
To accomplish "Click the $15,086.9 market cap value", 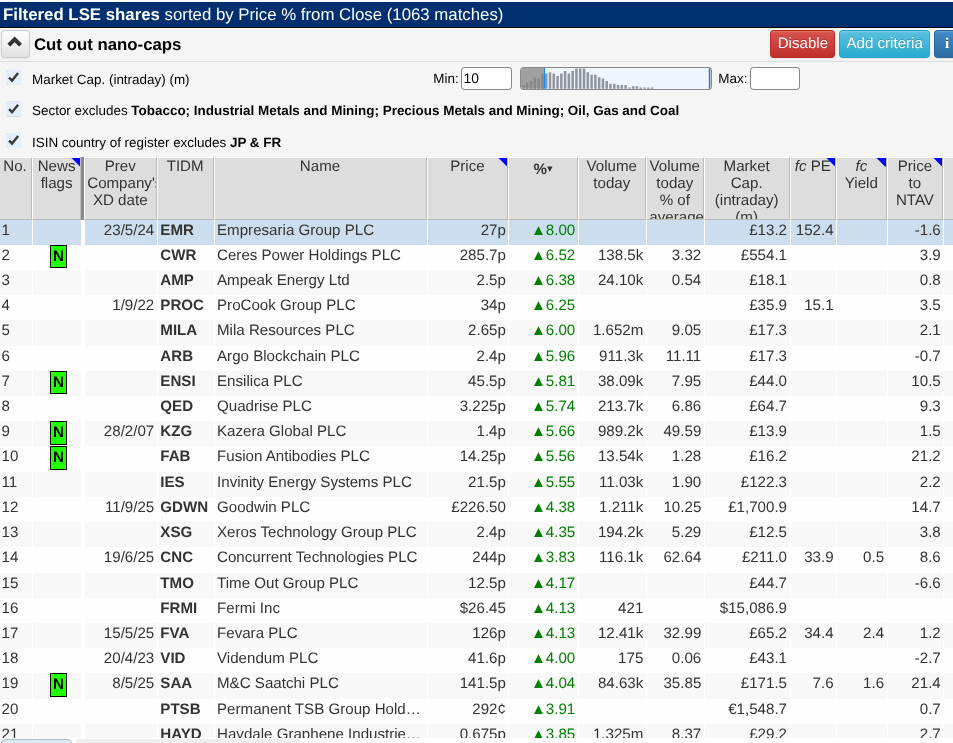I will [x=753, y=608].
